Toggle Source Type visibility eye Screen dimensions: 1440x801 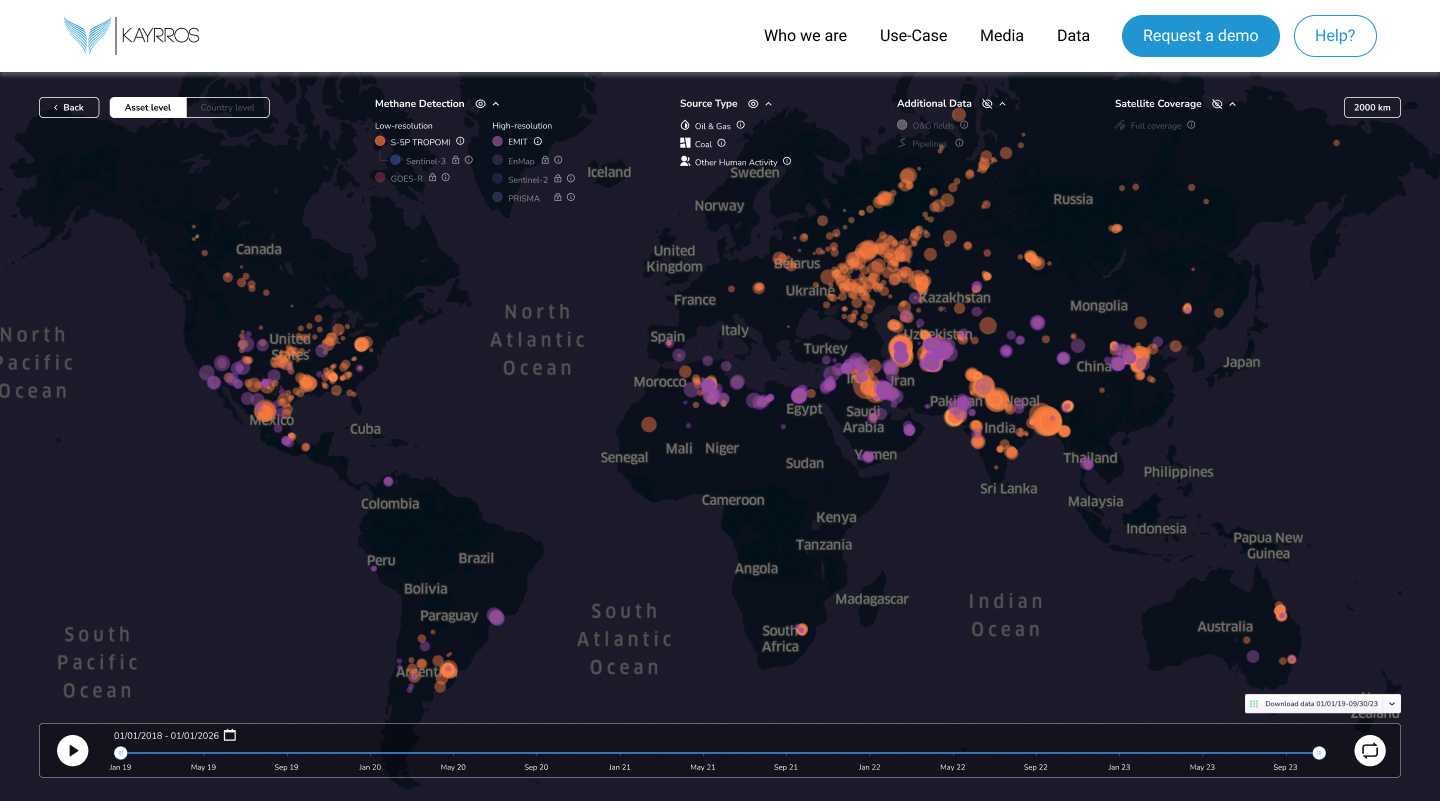tap(753, 104)
